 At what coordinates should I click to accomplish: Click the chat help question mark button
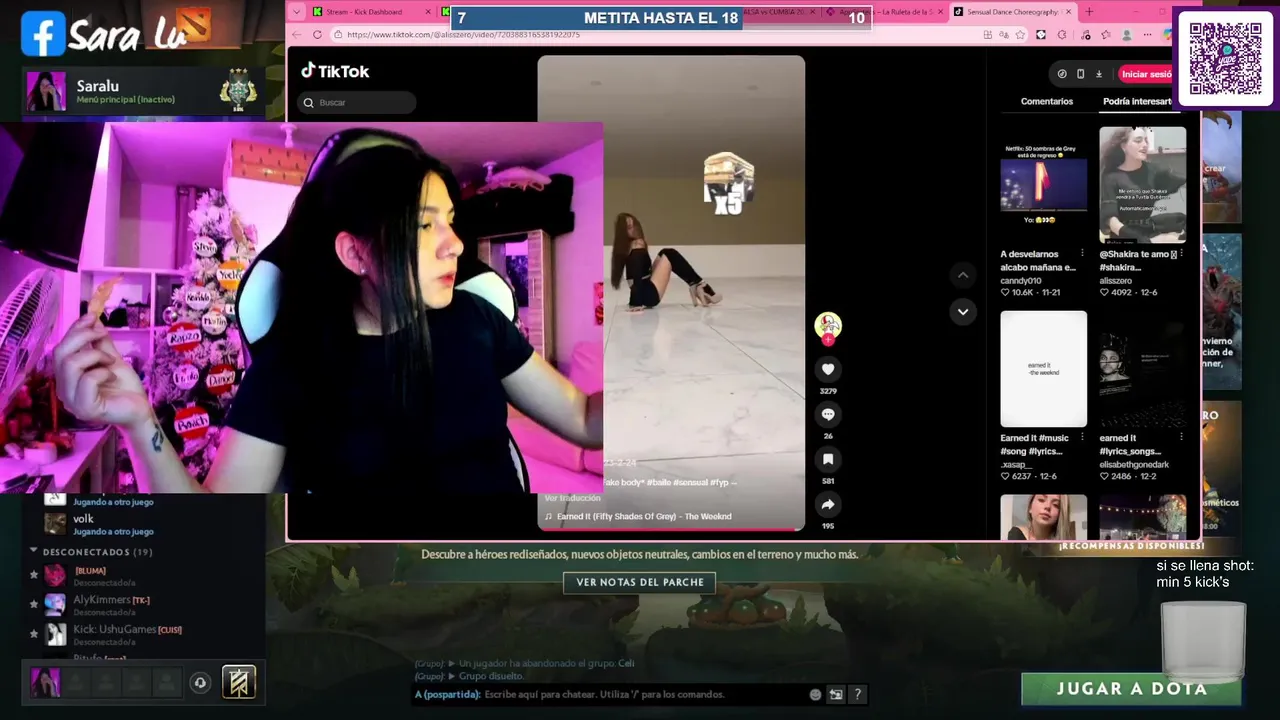857,694
